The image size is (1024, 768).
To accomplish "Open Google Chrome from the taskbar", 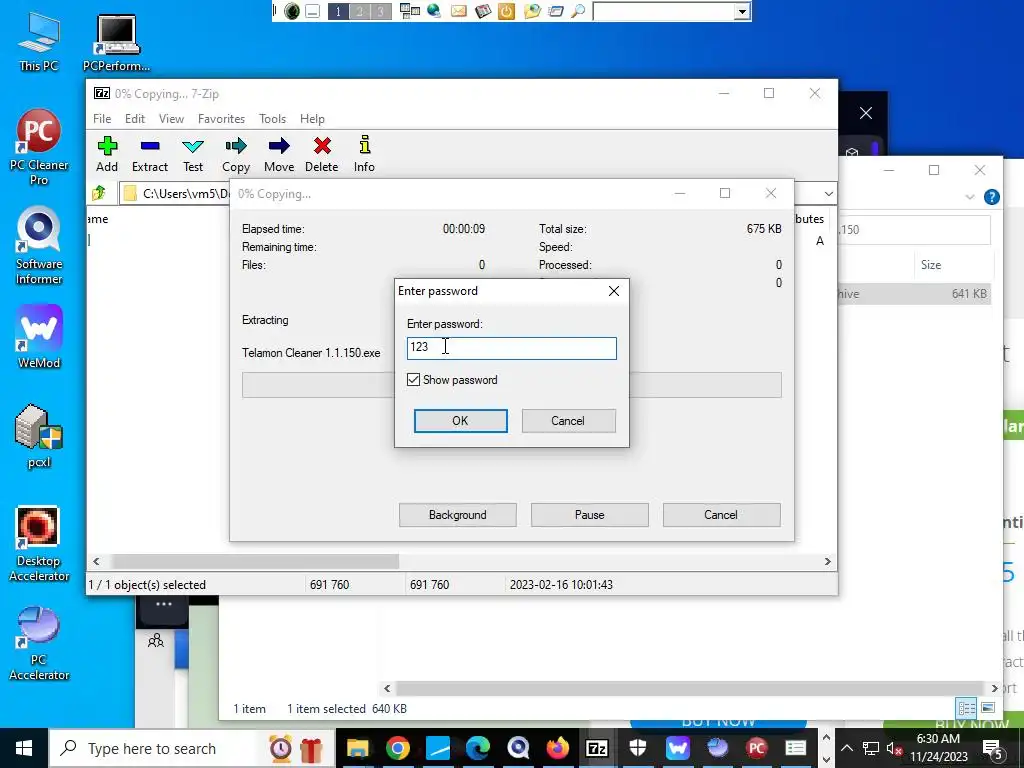I will click(x=398, y=748).
